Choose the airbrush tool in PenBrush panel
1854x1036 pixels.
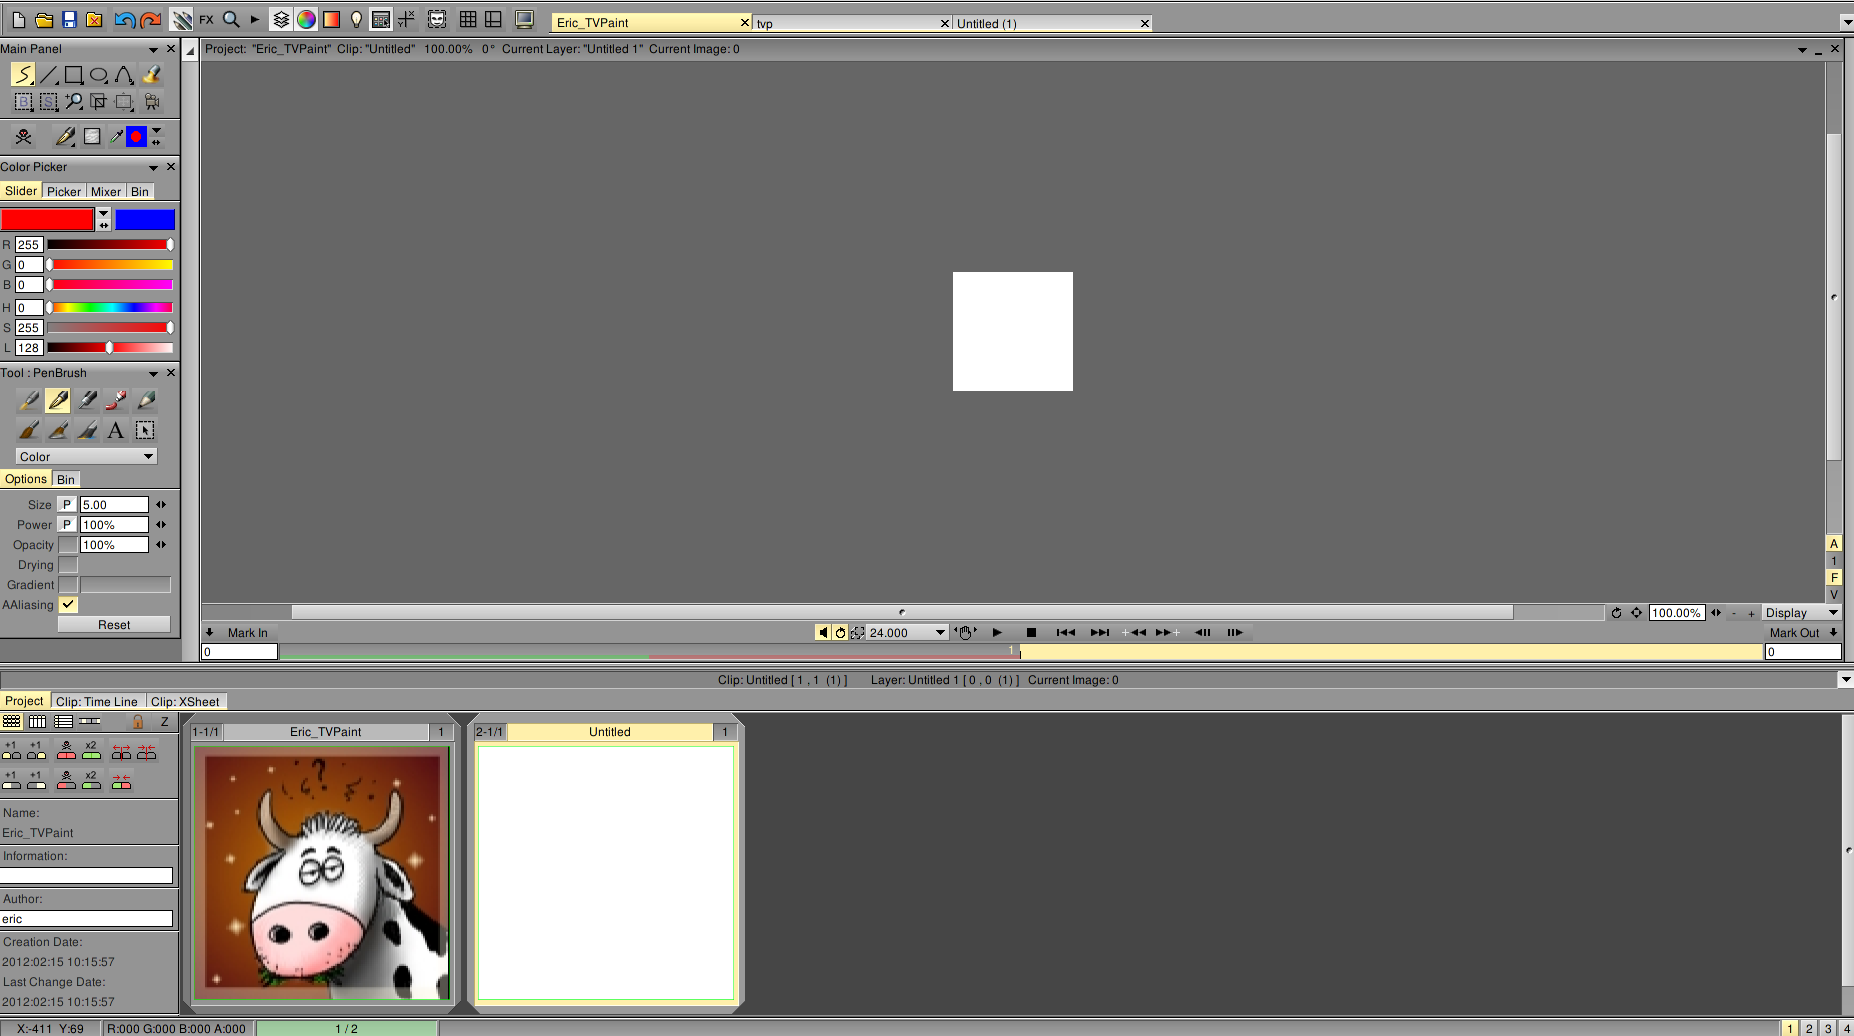click(x=29, y=400)
